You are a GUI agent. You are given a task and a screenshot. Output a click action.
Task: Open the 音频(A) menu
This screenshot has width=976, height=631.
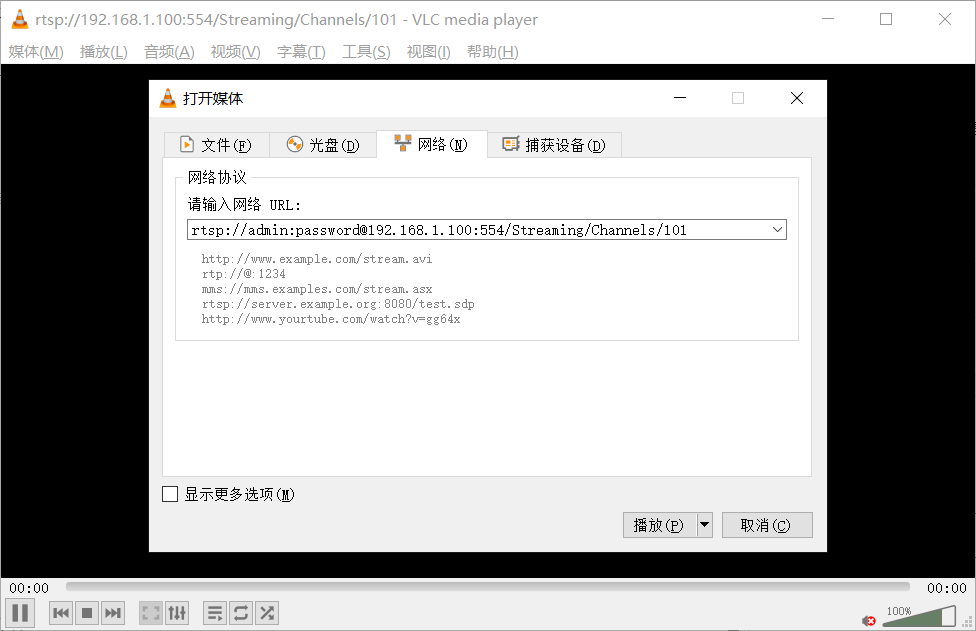[x=169, y=52]
